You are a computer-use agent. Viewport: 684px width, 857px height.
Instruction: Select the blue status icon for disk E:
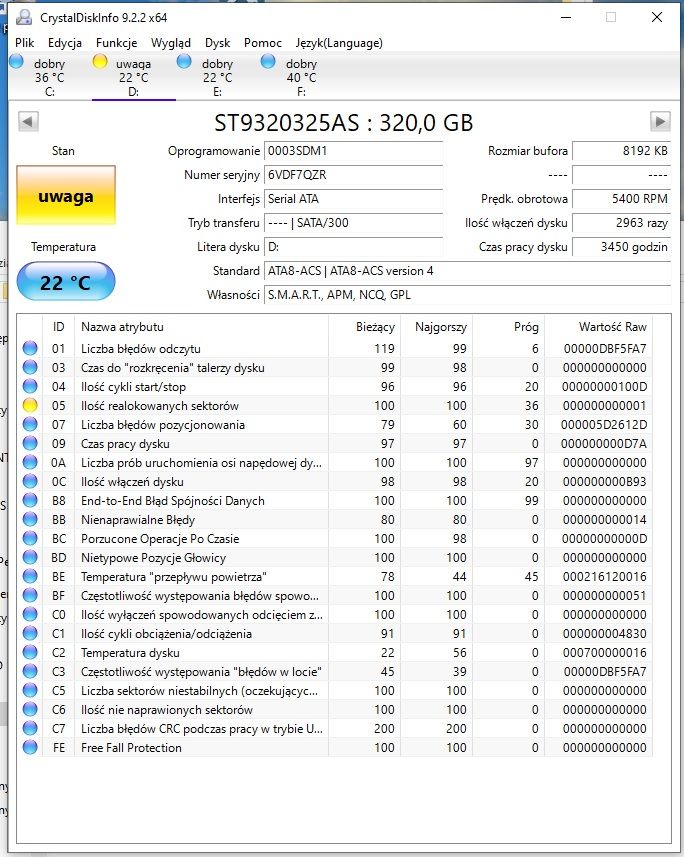184,61
